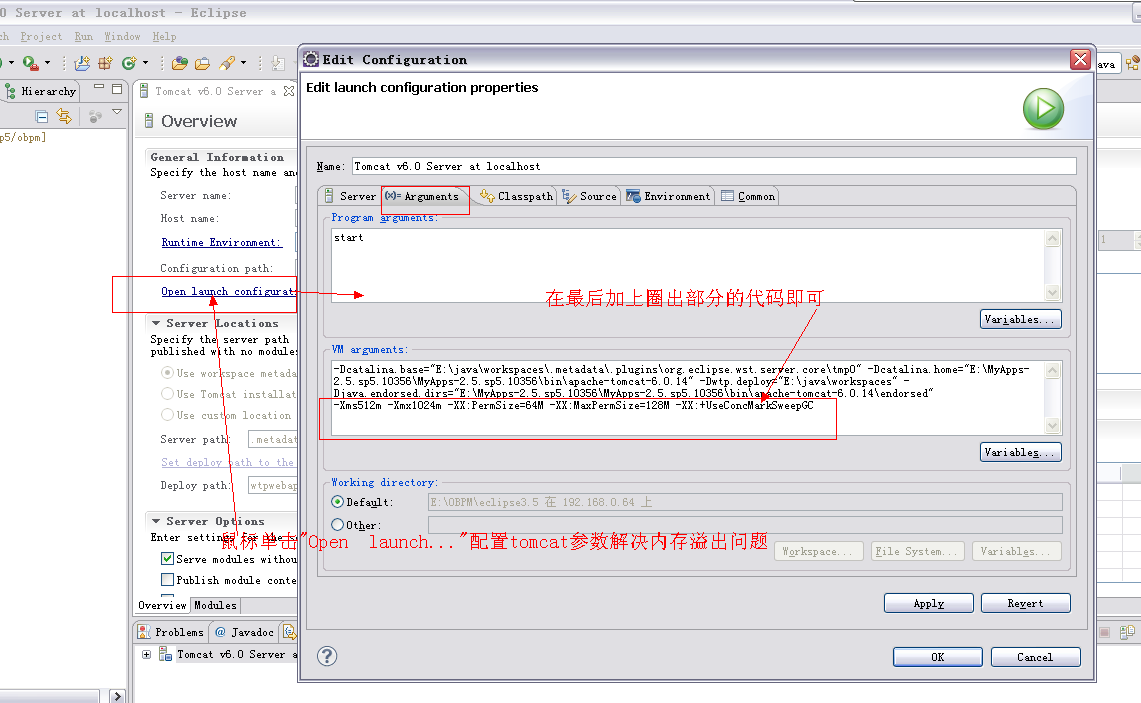Click Tomcat server icon in Servers list
The image size is (1141, 703).
pyautogui.click(x=165, y=654)
